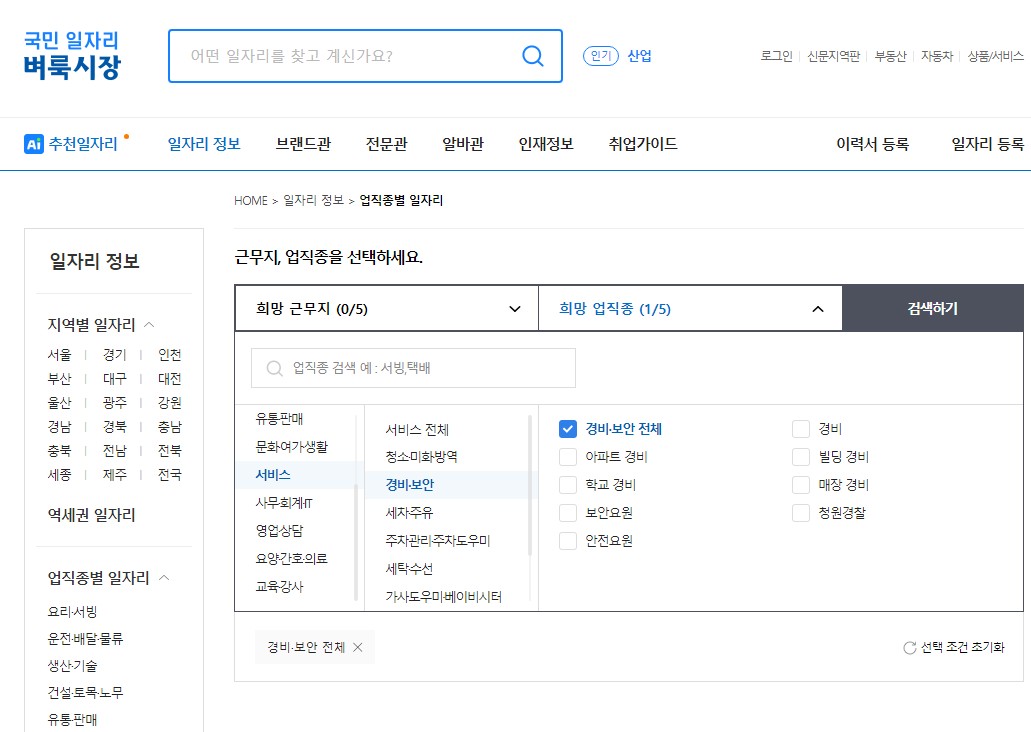The image size is (1031, 732).
Task: Expand the 희망 근무지 (0/5) dropdown
Action: point(387,308)
